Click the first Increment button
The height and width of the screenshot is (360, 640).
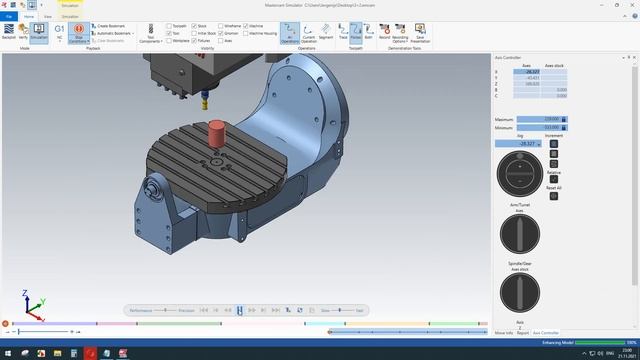click(x=553, y=144)
